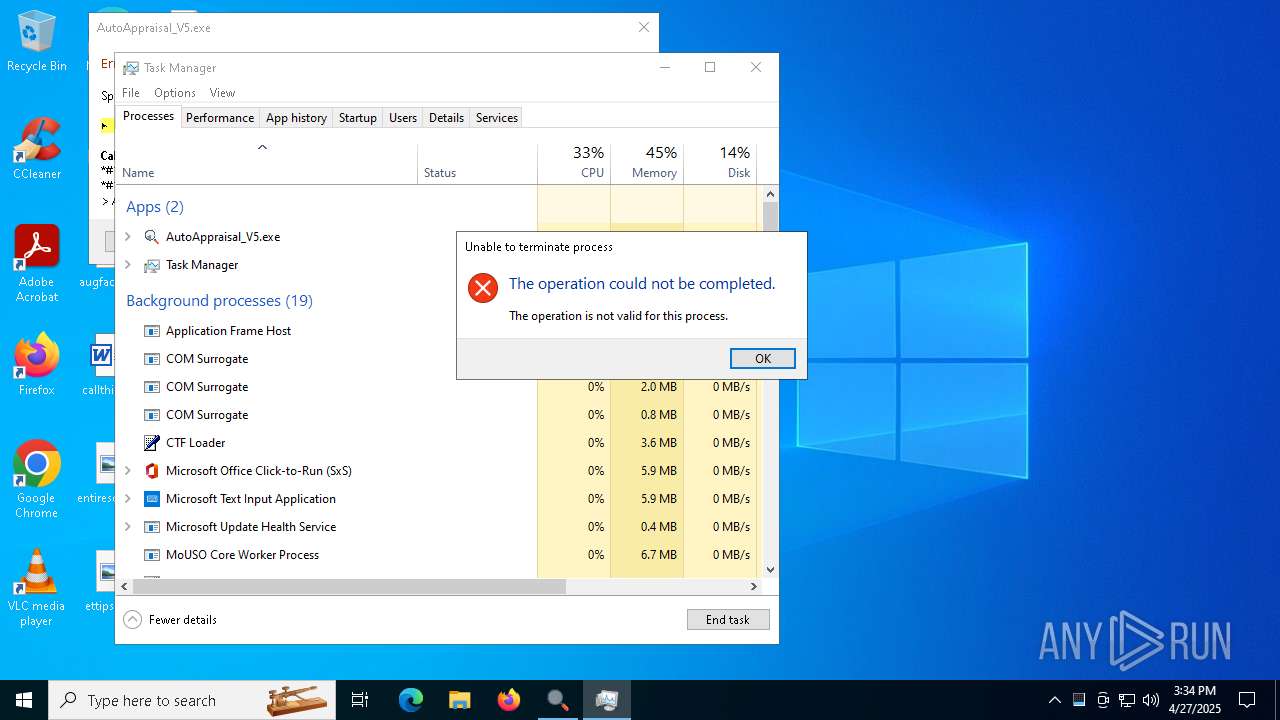1280x720 pixels.
Task: Switch to the Startup tab
Action: pyautogui.click(x=357, y=117)
